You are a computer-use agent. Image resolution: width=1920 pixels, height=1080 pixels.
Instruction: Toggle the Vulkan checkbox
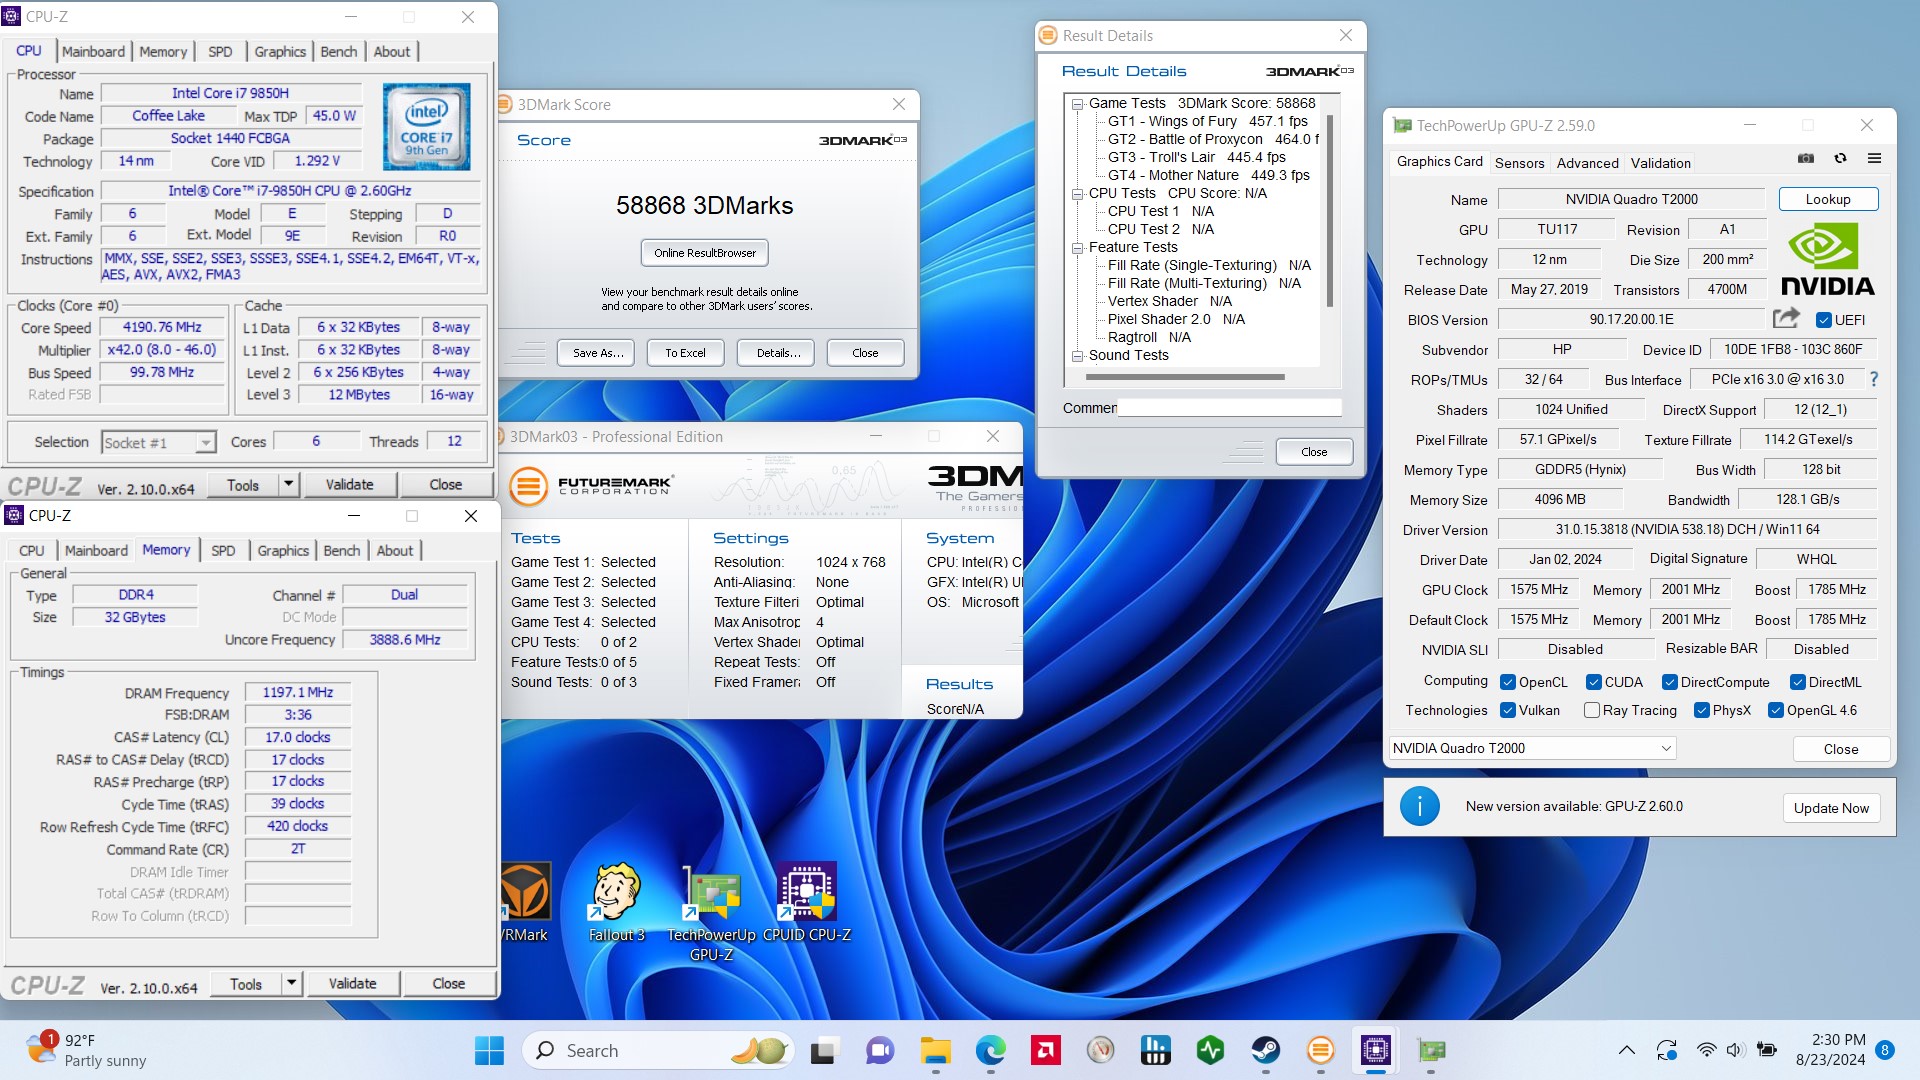(1508, 710)
